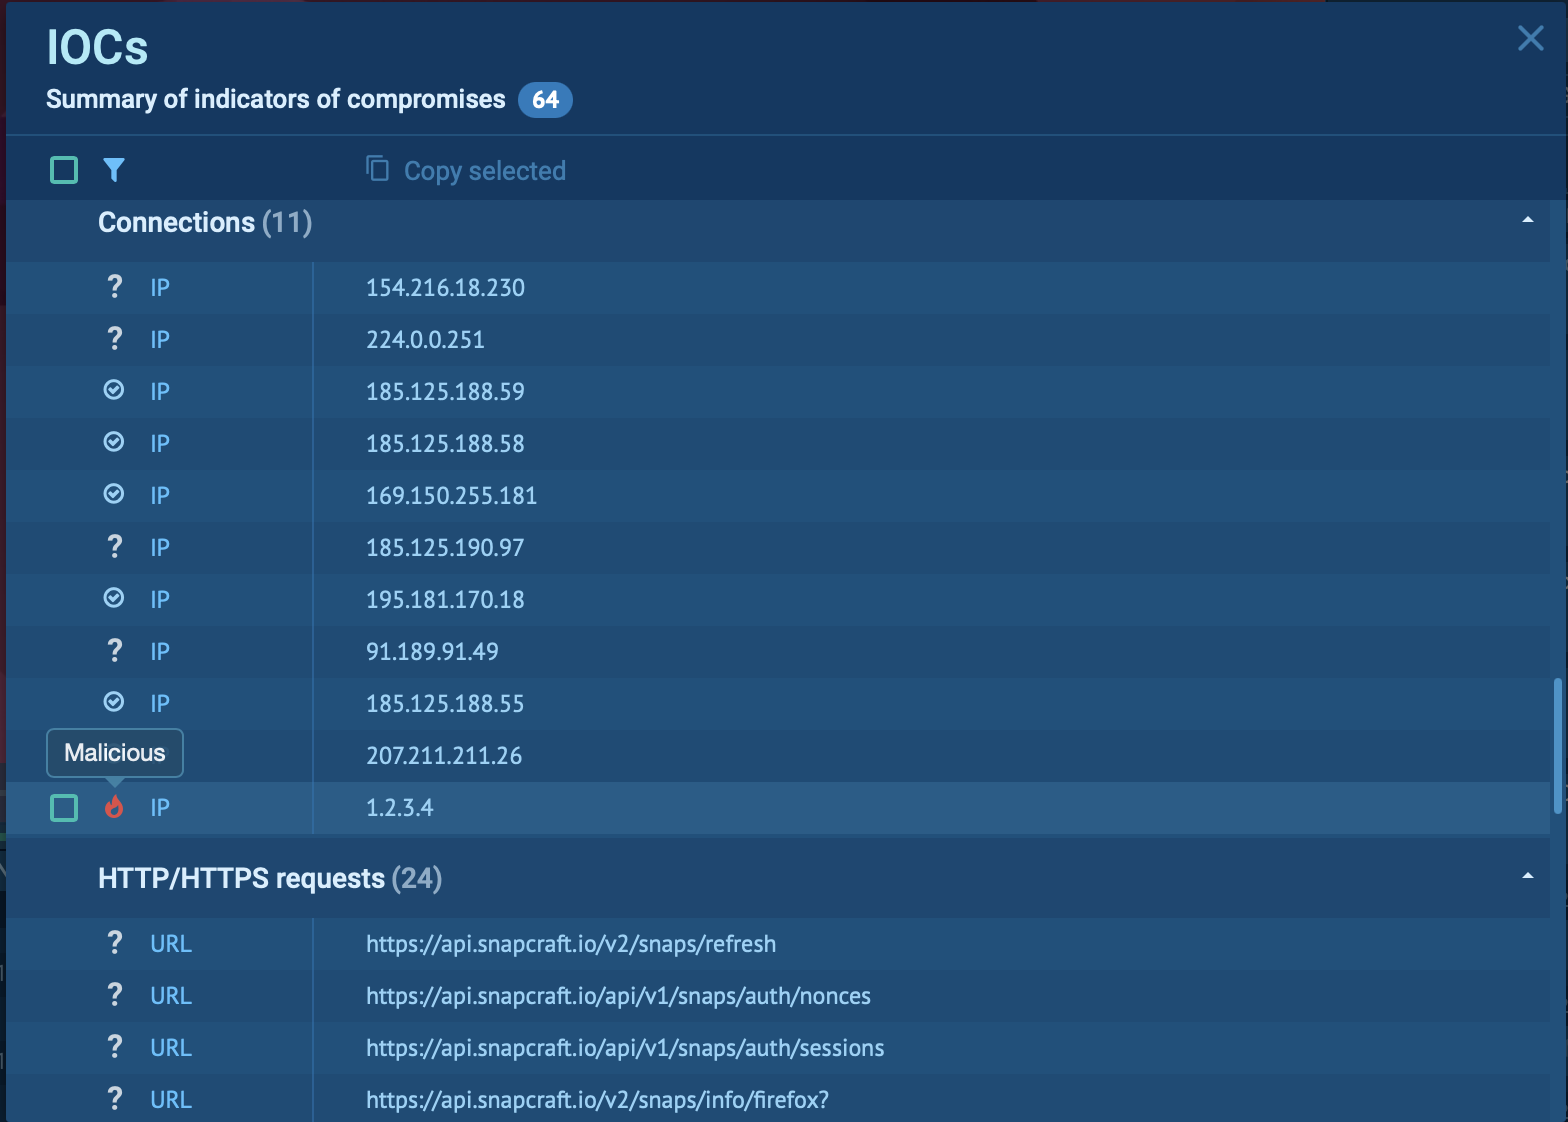
Task: Click the verified checkmark icon for 185.125.188.59
Action: [x=114, y=390]
